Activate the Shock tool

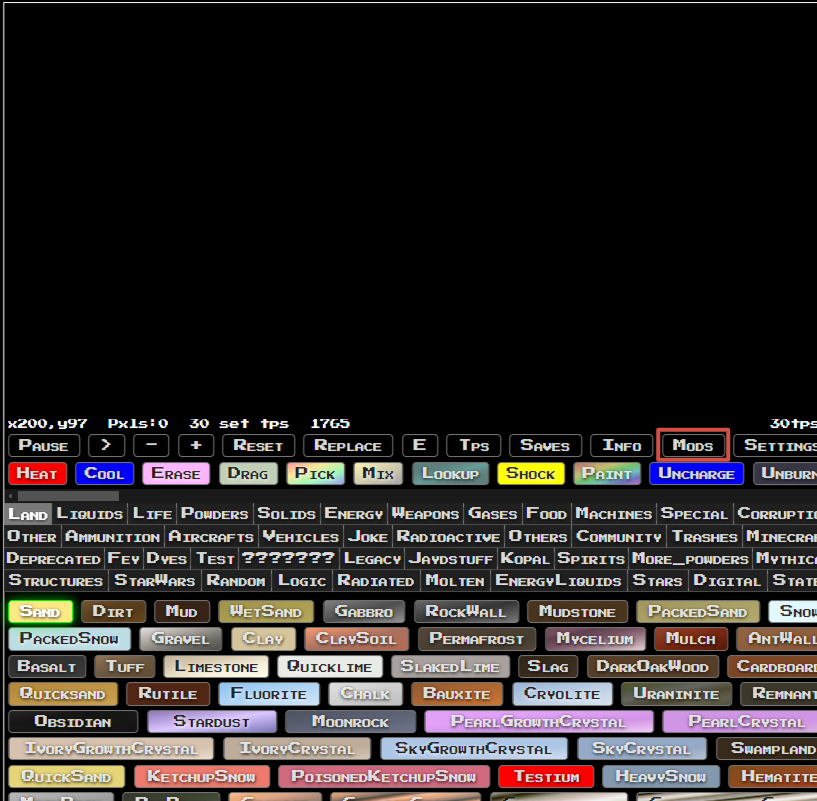coord(531,474)
